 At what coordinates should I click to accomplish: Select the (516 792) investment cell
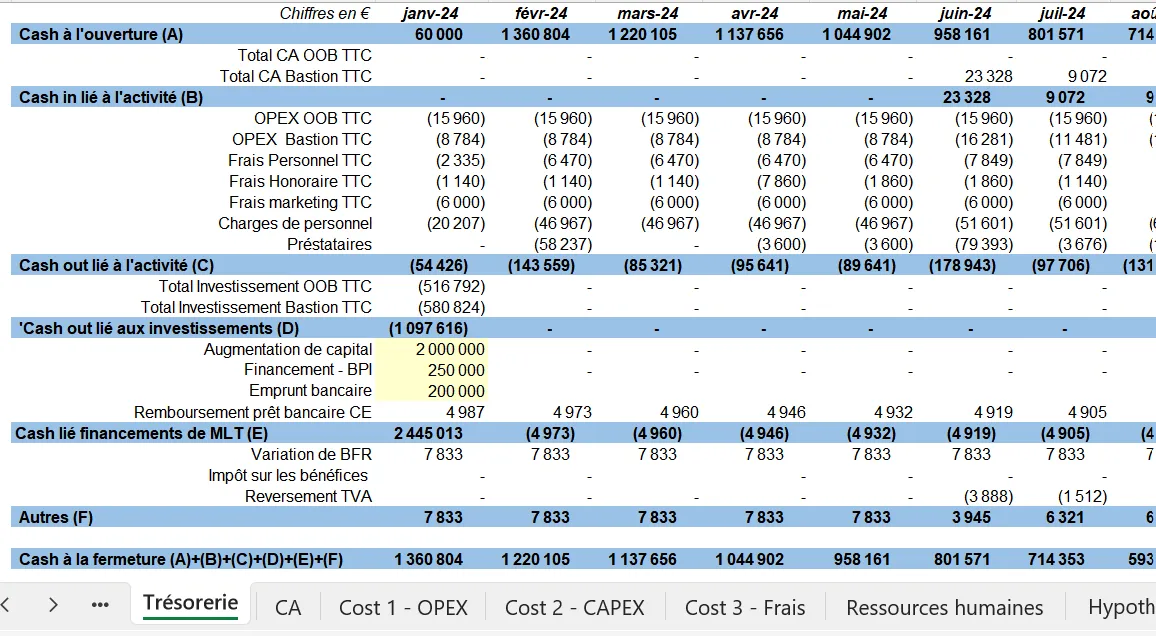(x=451, y=287)
